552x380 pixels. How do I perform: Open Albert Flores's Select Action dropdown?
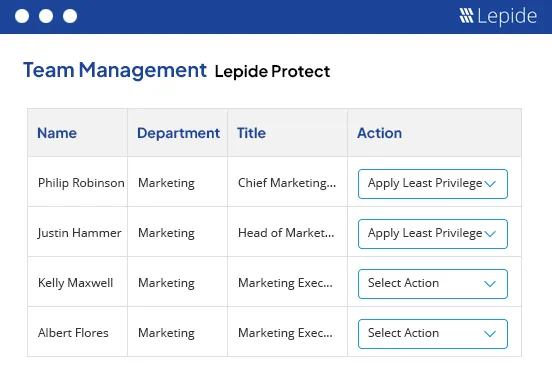[433, 334]
